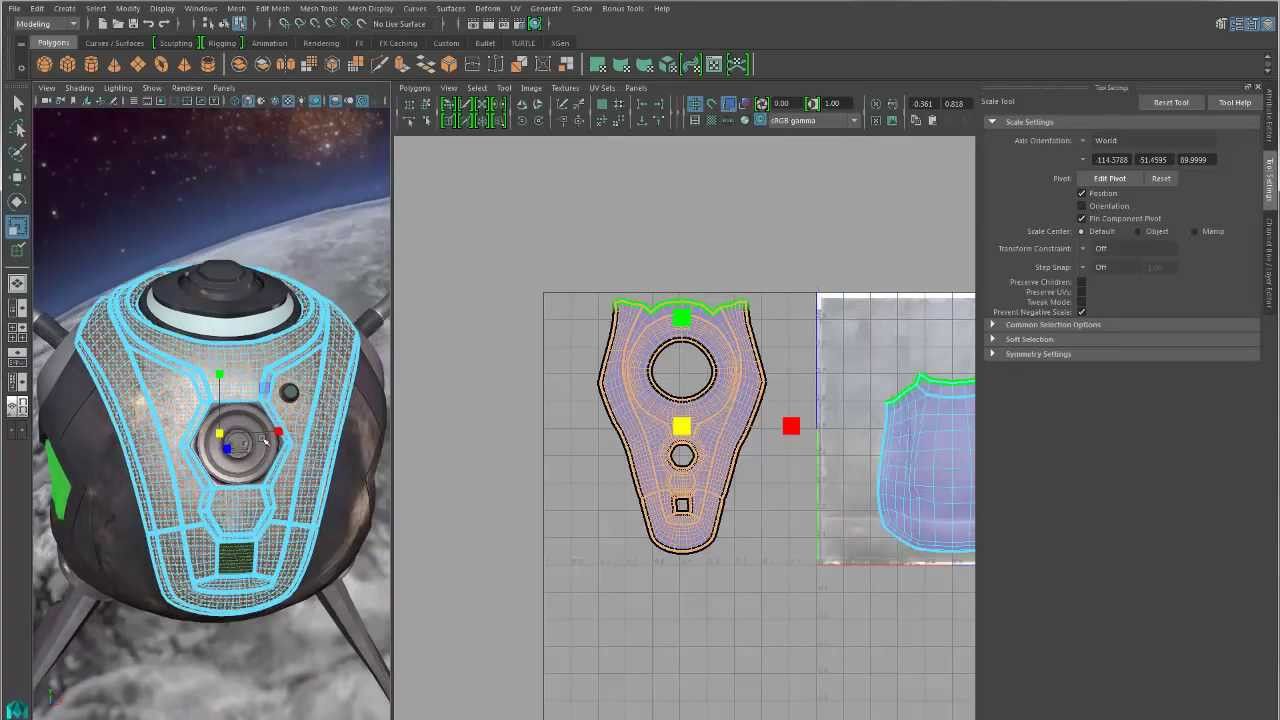Open the Mesh Tools menu

pyautogui.click(x=318, y=8)
